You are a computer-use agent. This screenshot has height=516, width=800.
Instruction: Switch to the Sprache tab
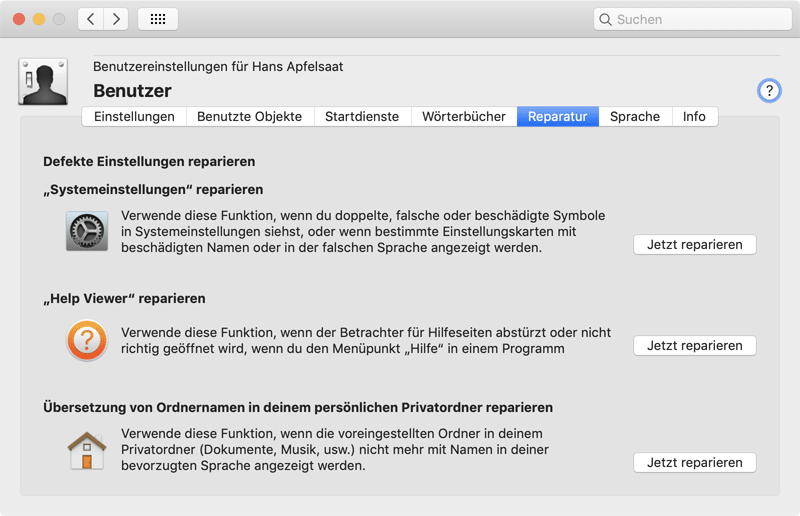pos(635,116)
